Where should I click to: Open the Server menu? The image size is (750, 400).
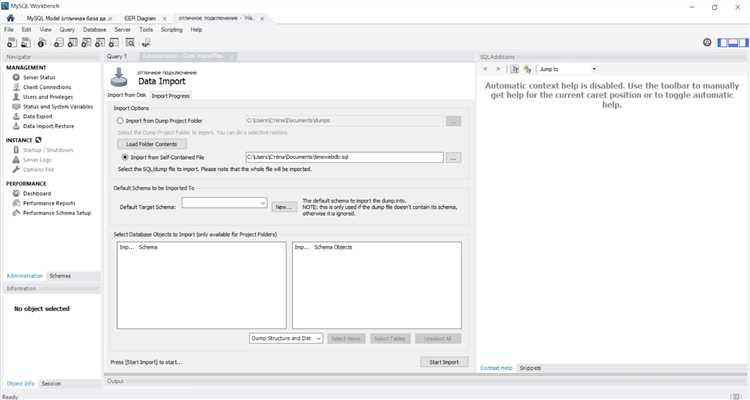coord(122,30)
